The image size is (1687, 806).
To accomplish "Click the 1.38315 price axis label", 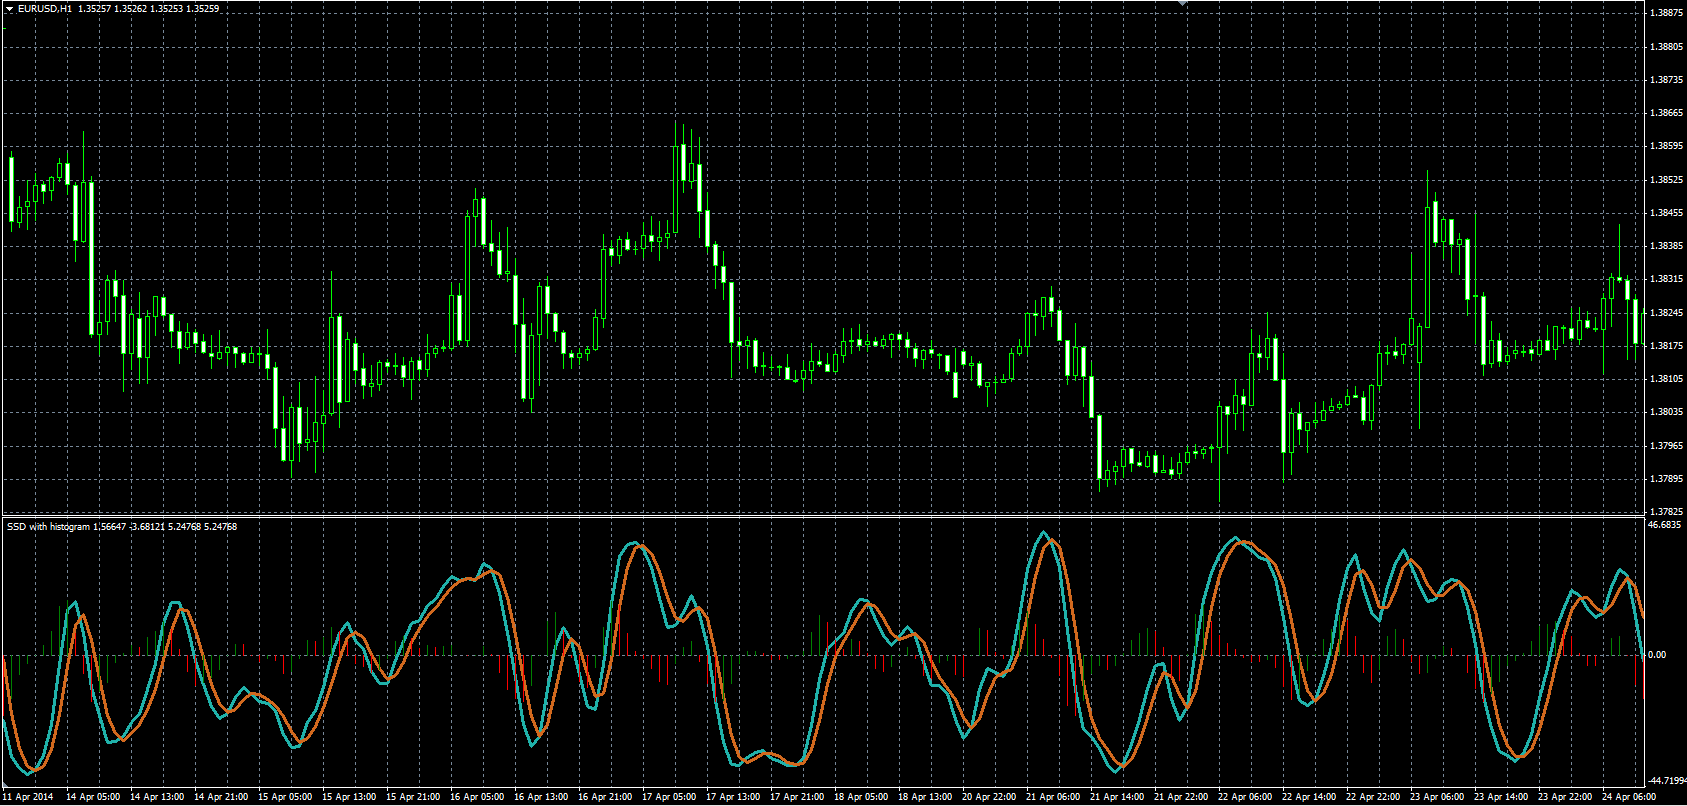I will (x=1666, y=279).
